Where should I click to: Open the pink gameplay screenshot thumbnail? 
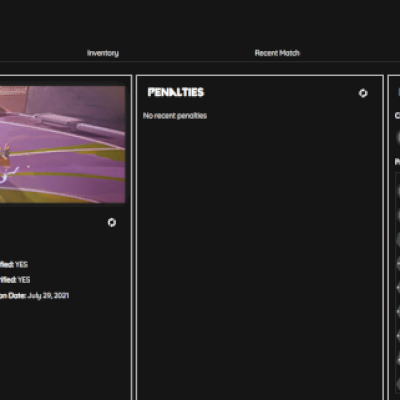[x=63, y=144]
